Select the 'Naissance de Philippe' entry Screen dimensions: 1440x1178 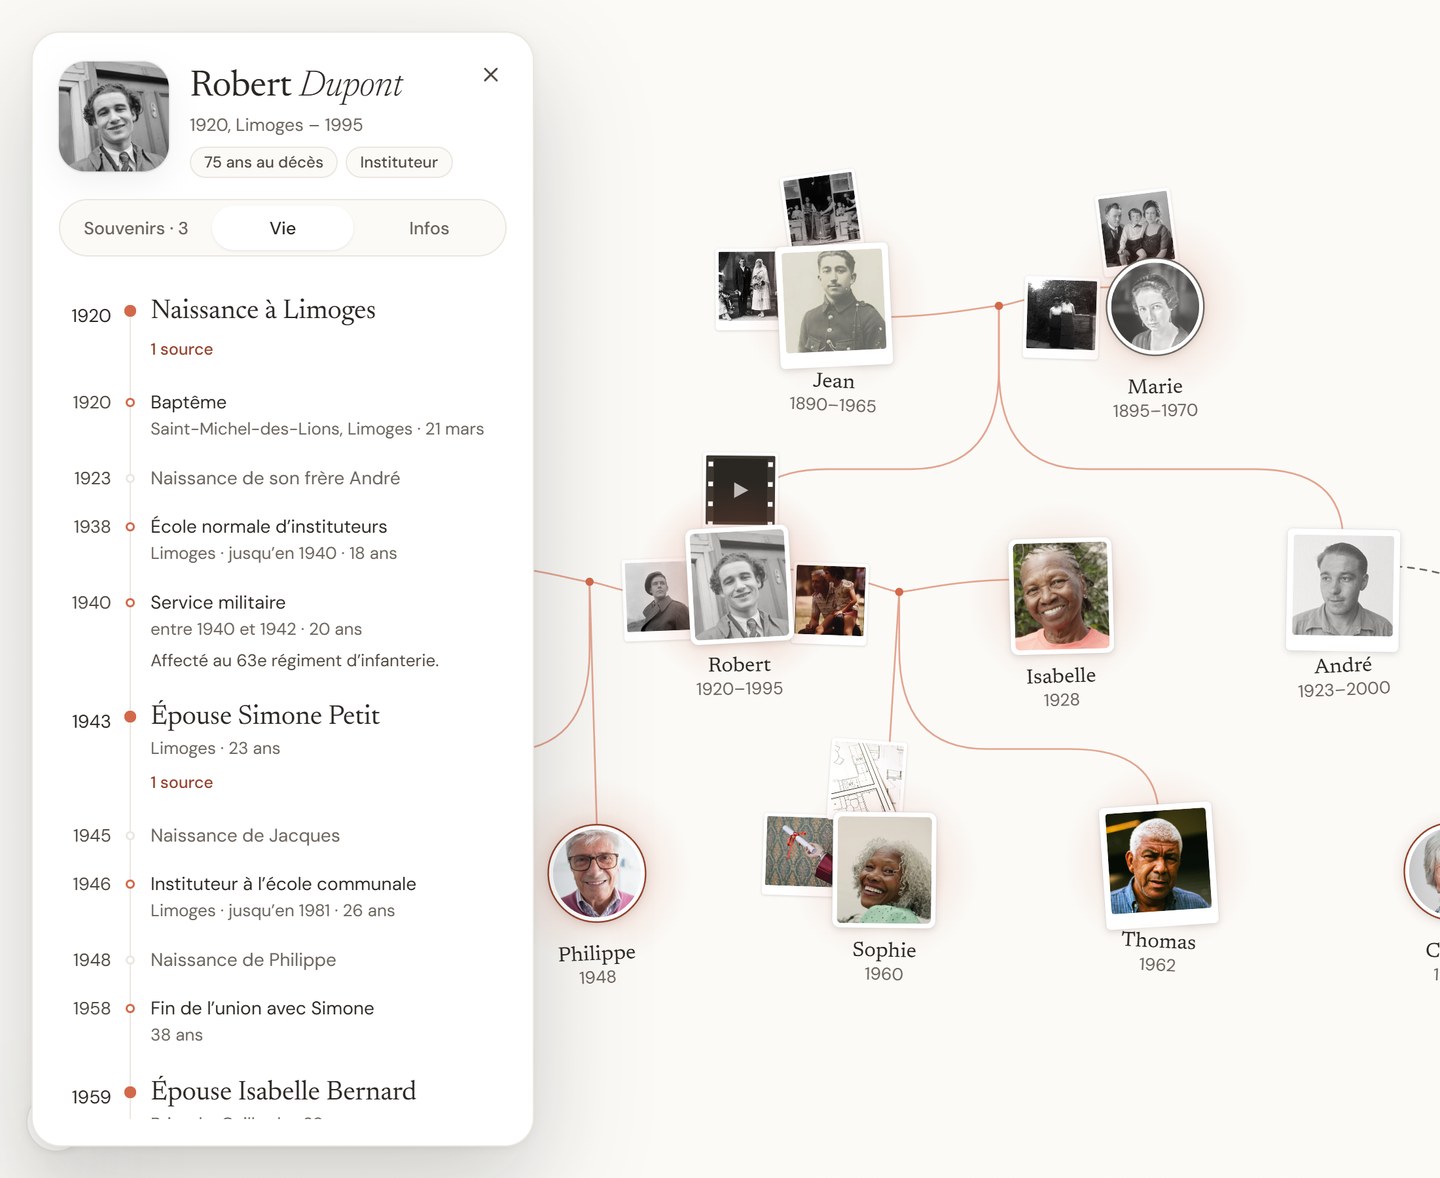(x=243, y=960)
